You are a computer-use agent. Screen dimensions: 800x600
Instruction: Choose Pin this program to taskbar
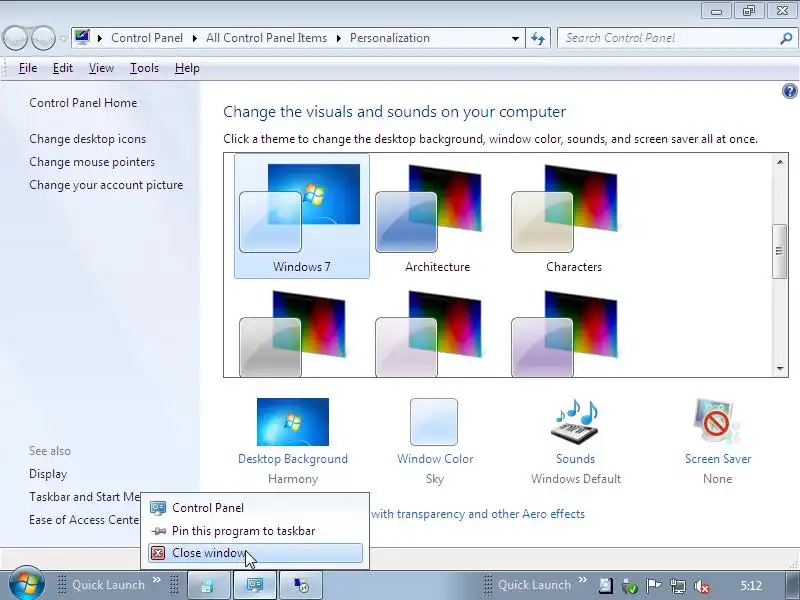(255, 531)
